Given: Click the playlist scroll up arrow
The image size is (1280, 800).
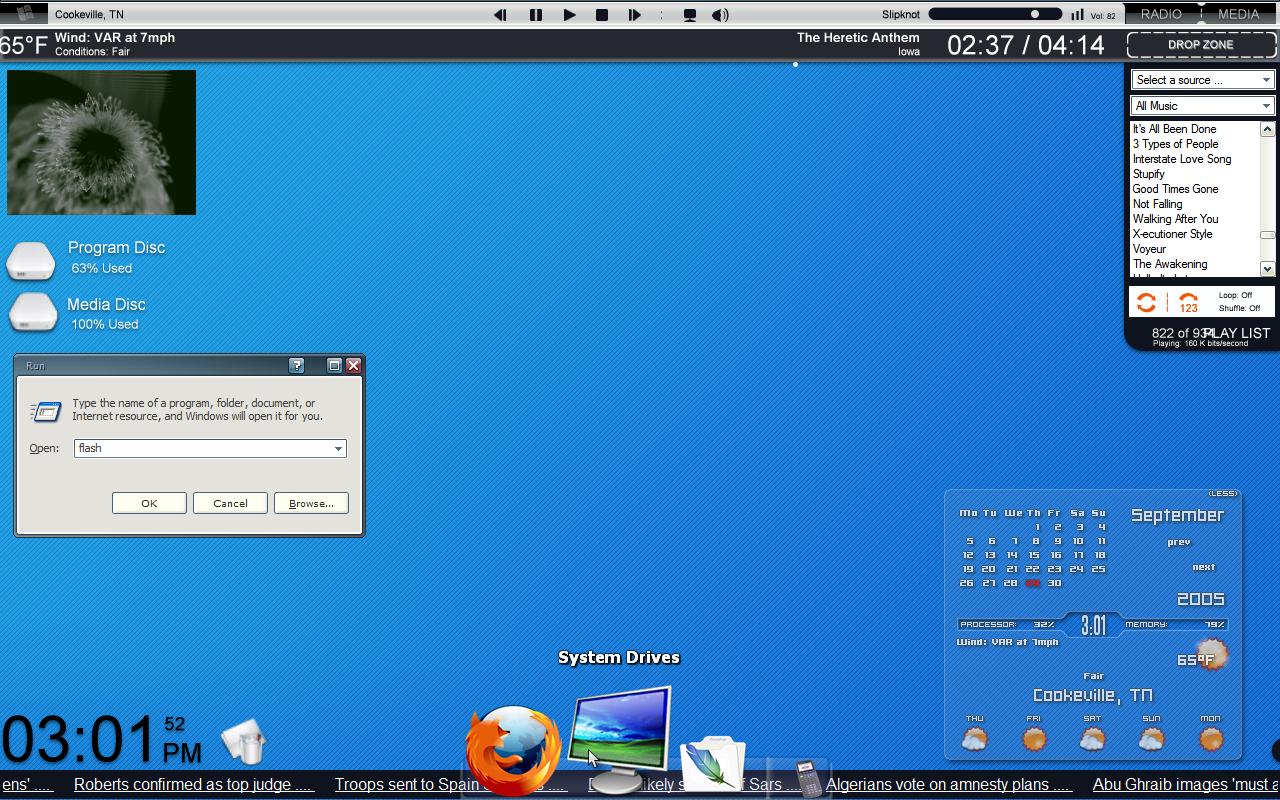Looking at the screenshot, I should [1267, 129].
